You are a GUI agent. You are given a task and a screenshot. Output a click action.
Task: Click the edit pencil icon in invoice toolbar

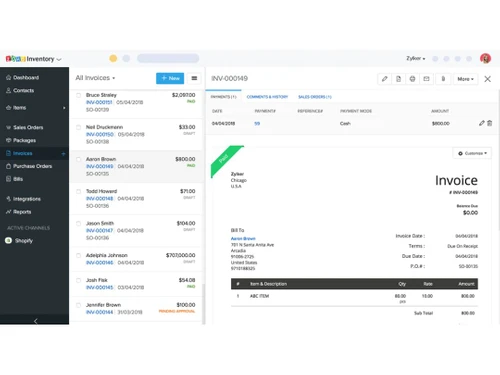pos(384,79)
